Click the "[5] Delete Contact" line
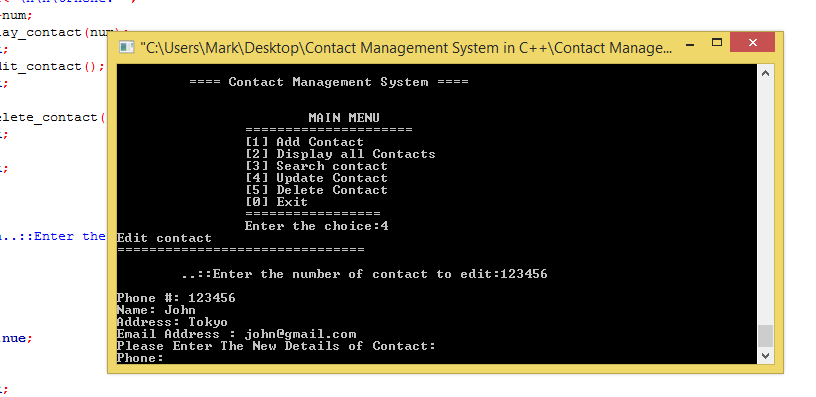Viewport: 816px width, 397px height. click(x=316, y=190)
